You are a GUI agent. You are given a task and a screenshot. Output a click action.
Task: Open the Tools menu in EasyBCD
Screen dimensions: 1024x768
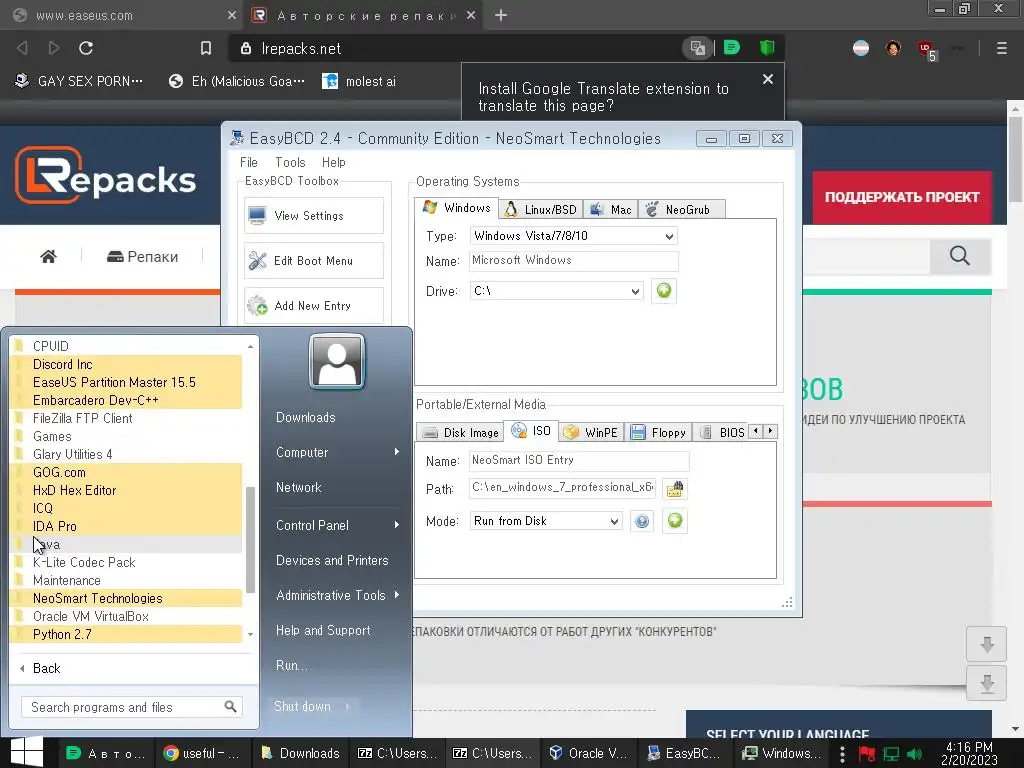[290, 162]
